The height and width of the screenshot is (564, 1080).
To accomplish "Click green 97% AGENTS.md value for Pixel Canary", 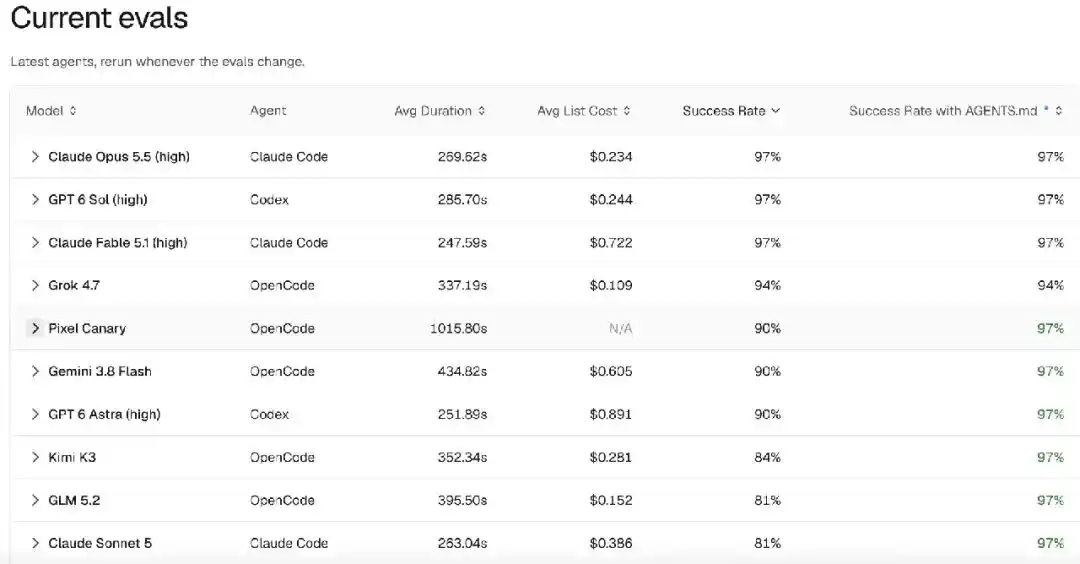I will [1050, 328].
